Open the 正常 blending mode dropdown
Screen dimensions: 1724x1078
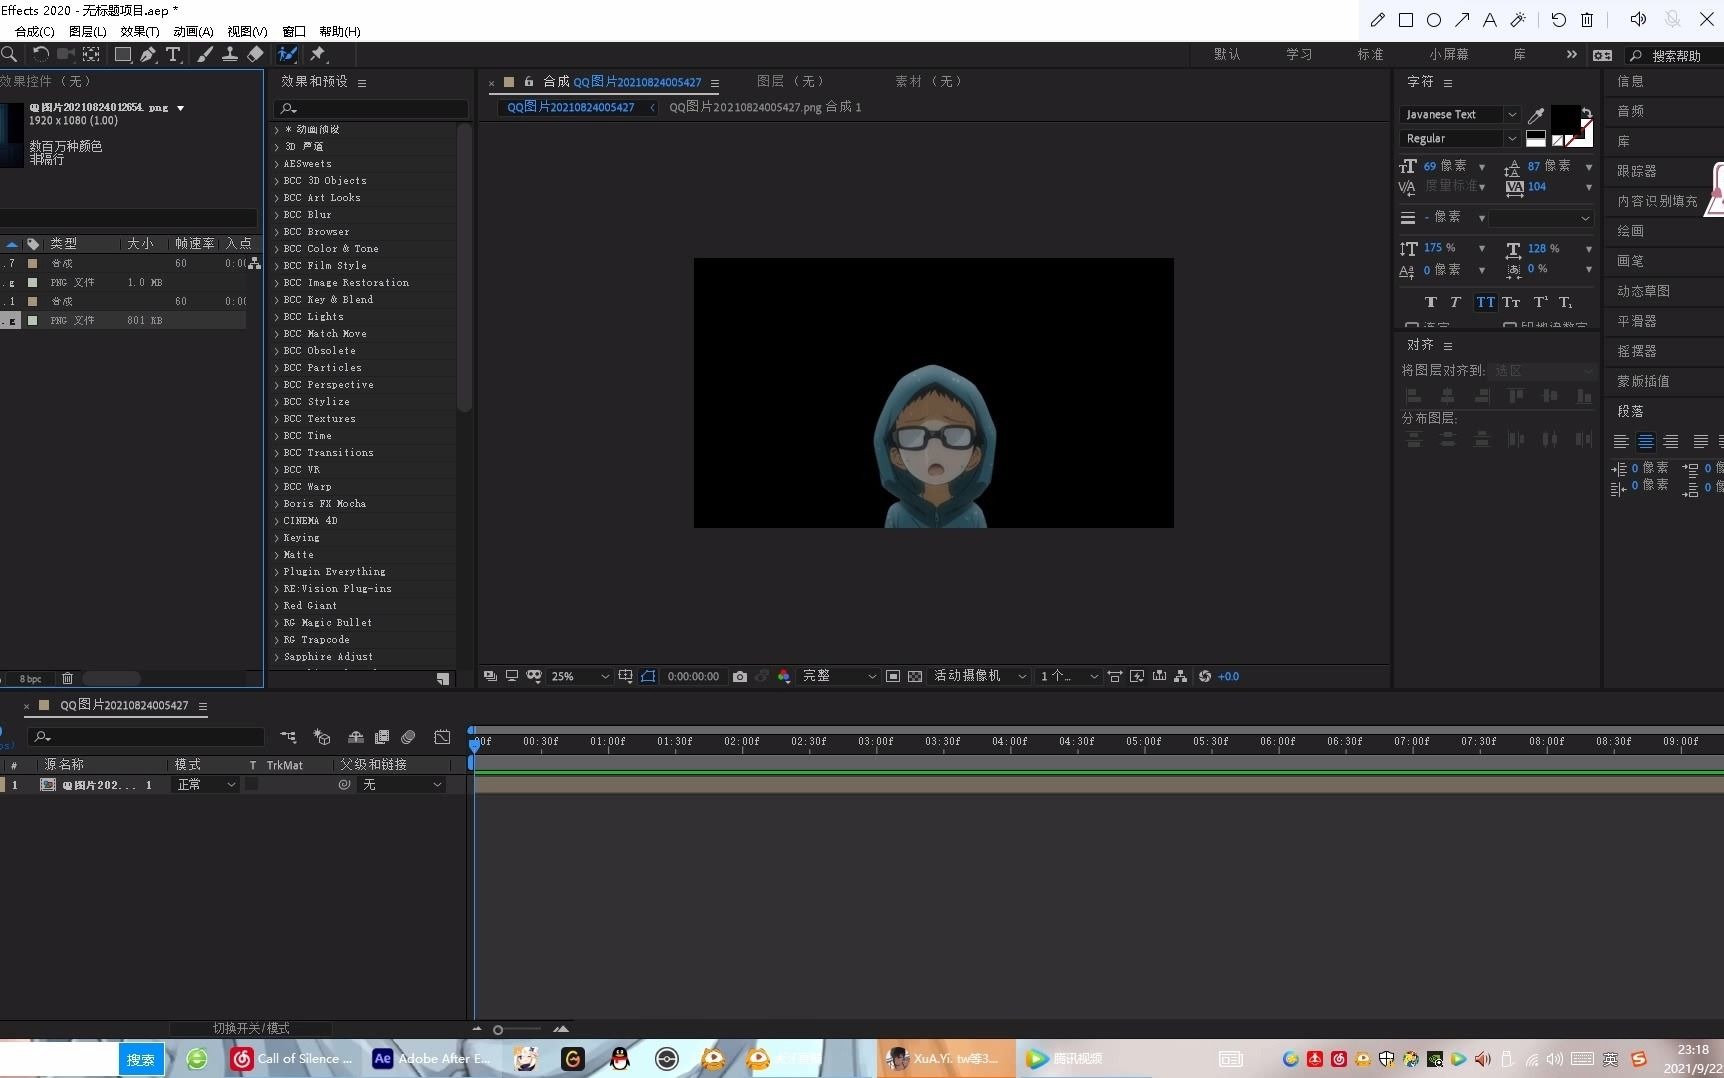206,785
